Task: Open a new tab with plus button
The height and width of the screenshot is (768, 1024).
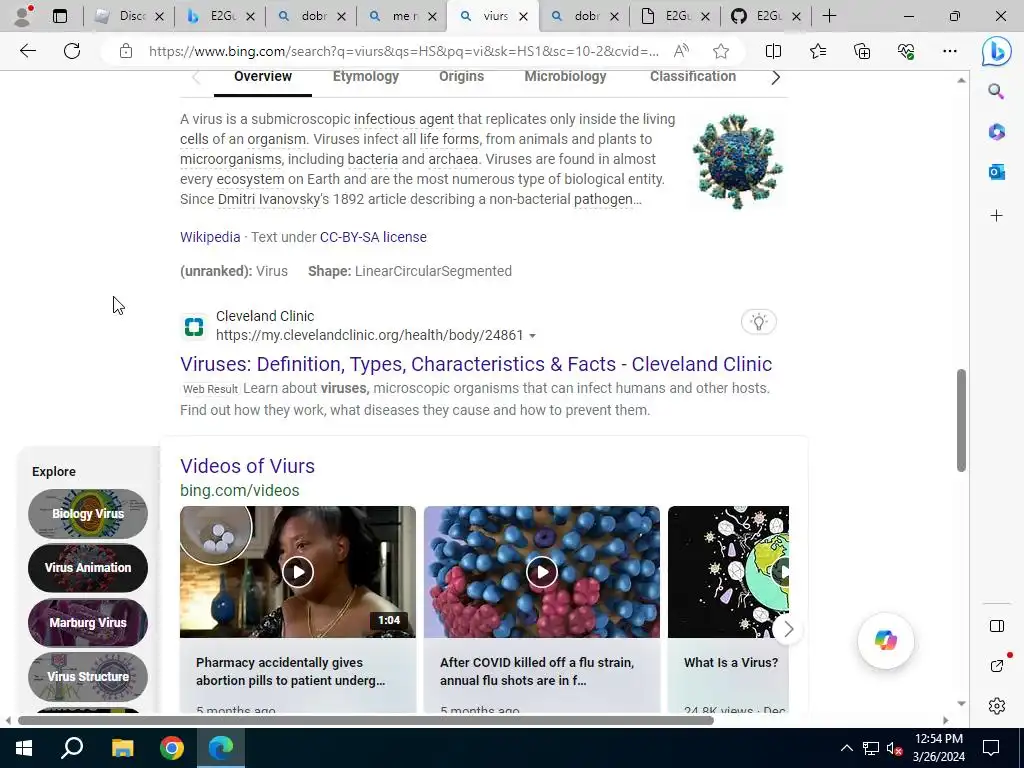Action: coord(829,16)
